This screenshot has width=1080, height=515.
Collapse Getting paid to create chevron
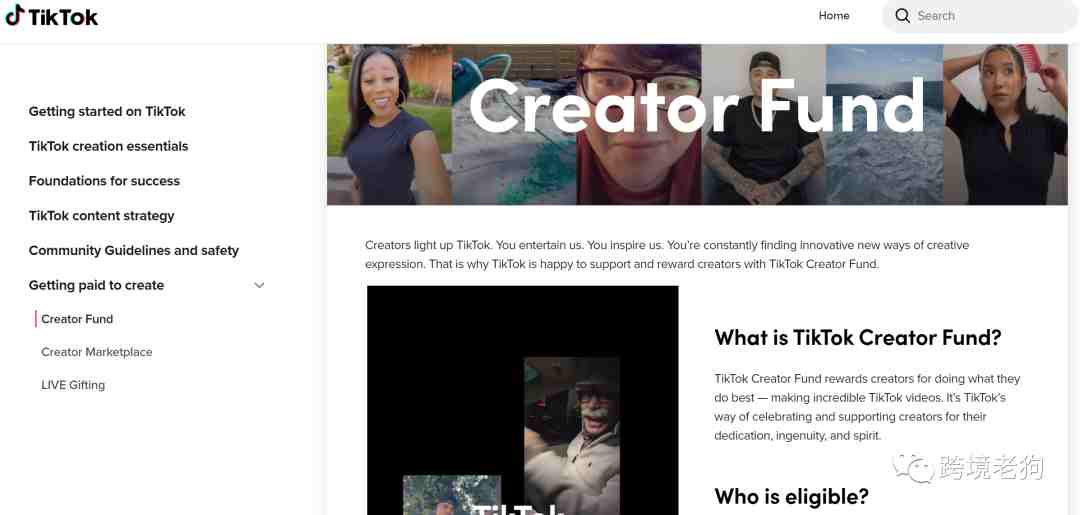coord(260,285)
